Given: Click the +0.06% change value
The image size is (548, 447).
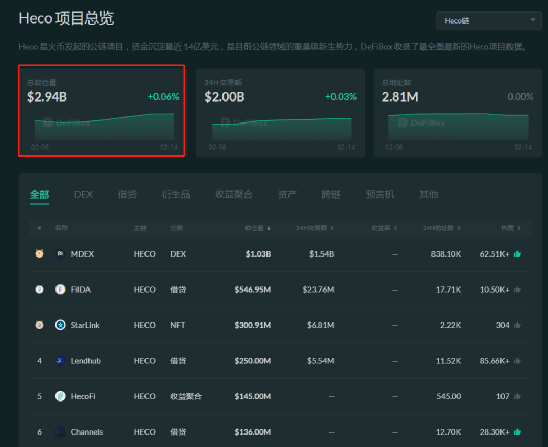Looking at the screenshot, I should click(x=164, y=96).
